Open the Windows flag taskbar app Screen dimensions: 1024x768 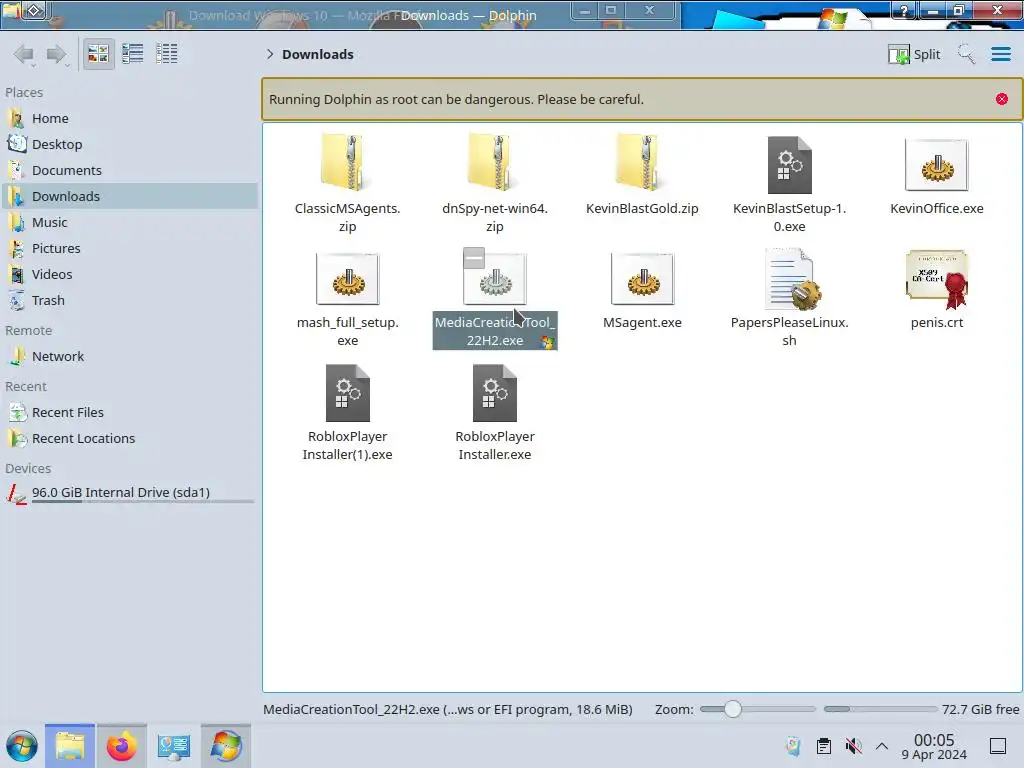click(x=226, y=746)
